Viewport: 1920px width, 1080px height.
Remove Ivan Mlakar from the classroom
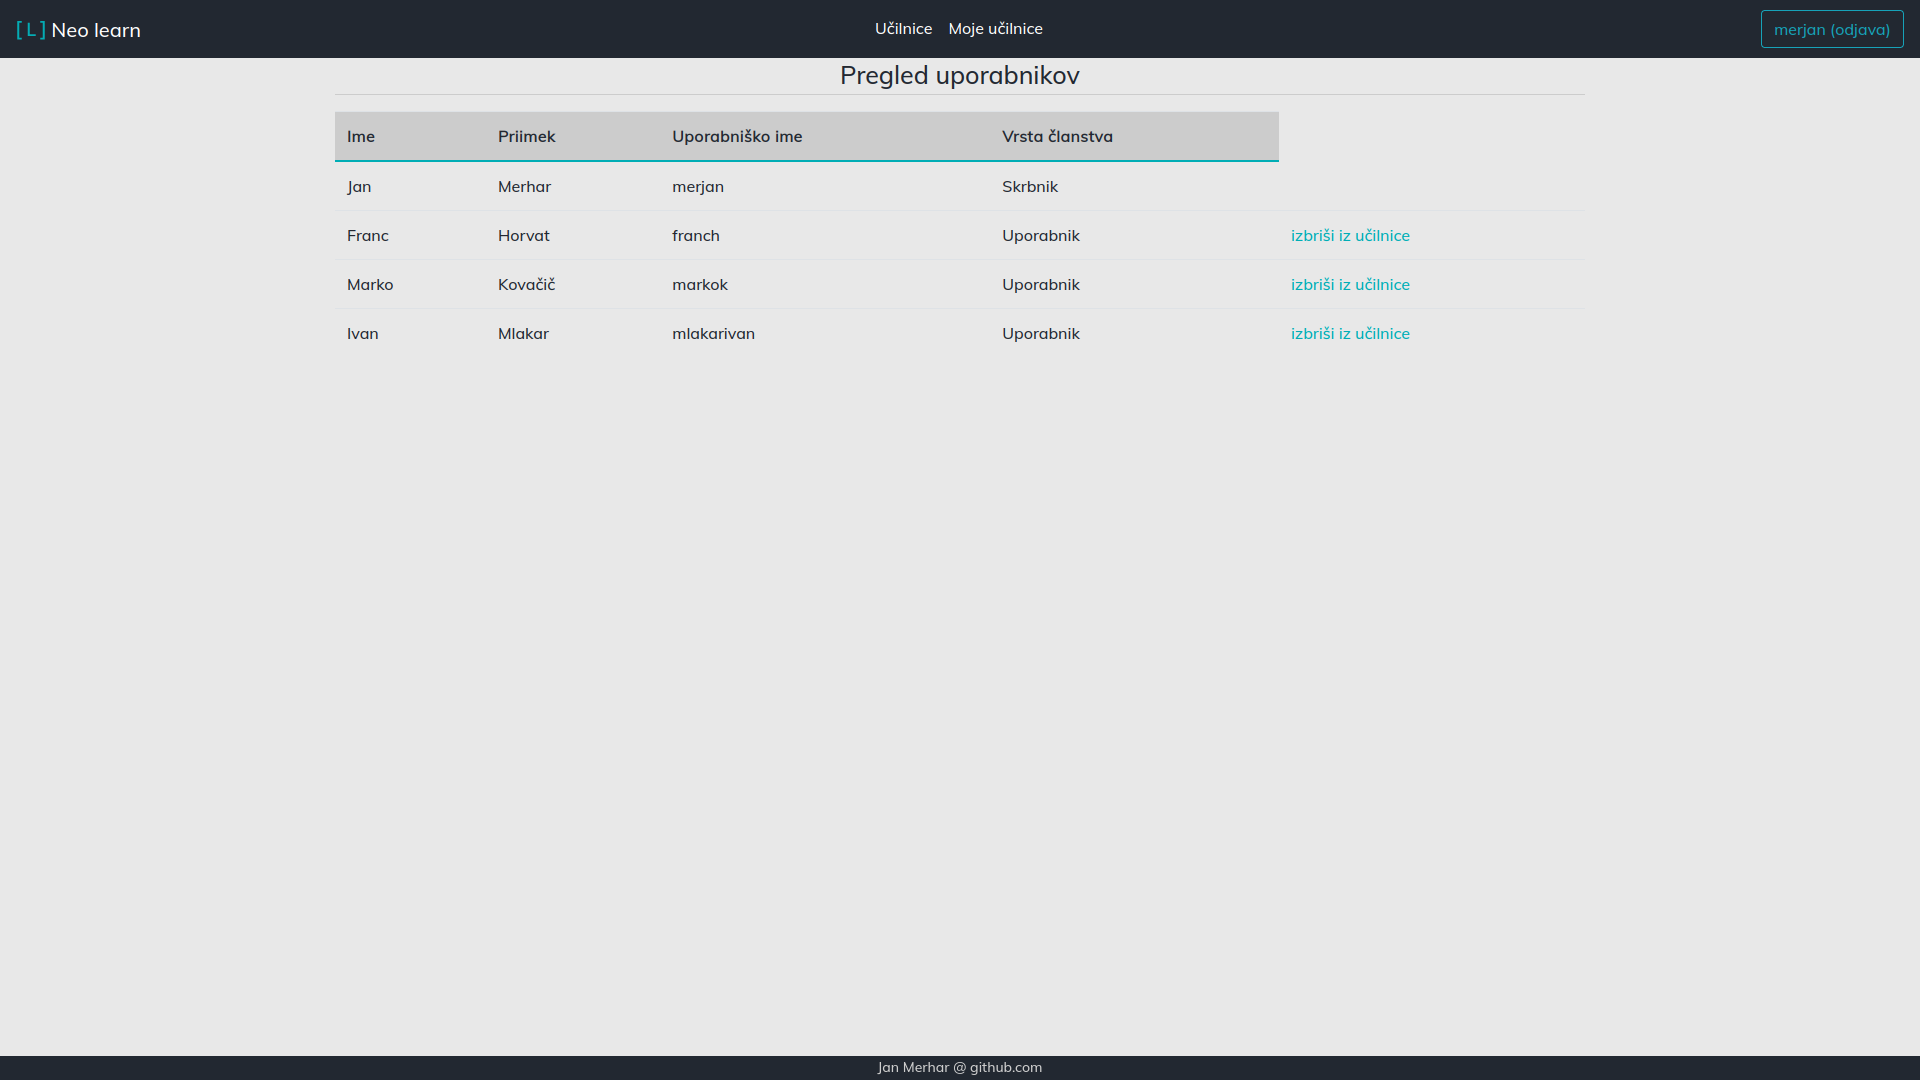1349,334
